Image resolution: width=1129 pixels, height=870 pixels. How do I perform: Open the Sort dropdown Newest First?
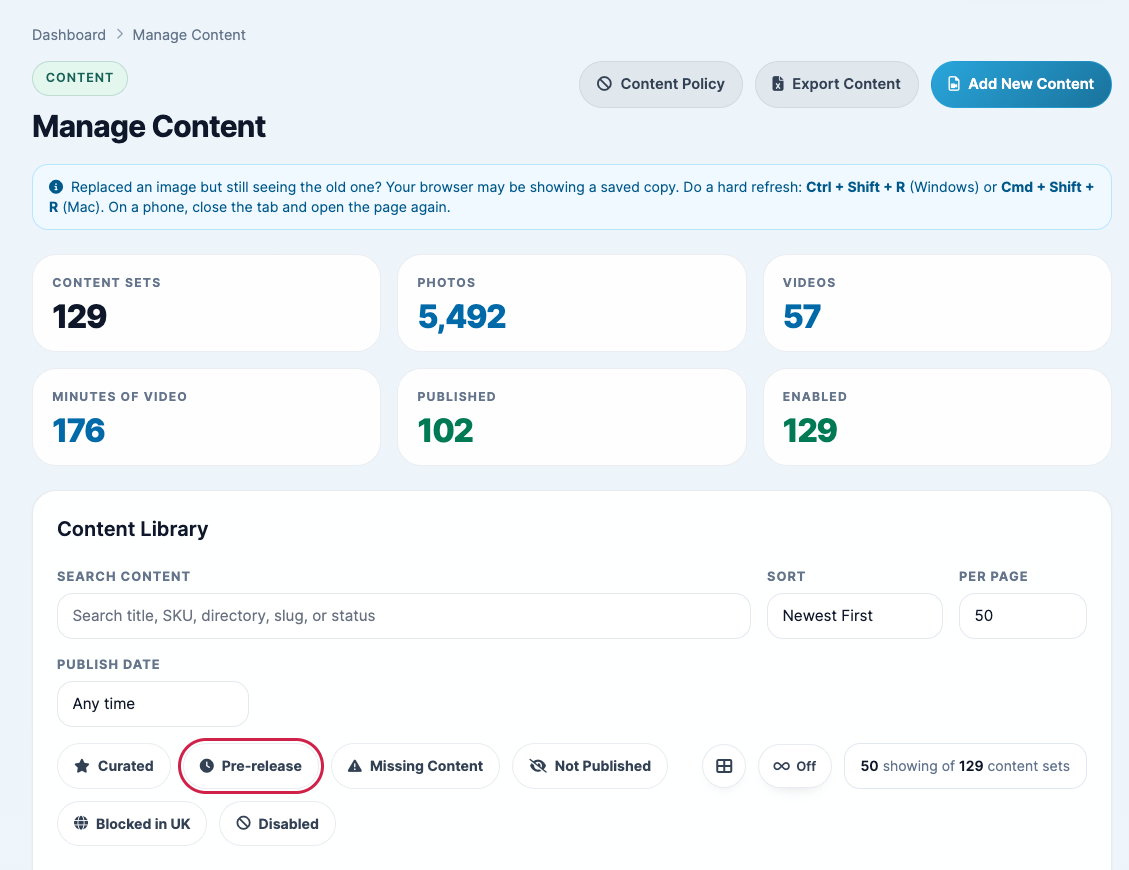click(x=855, y=616)
